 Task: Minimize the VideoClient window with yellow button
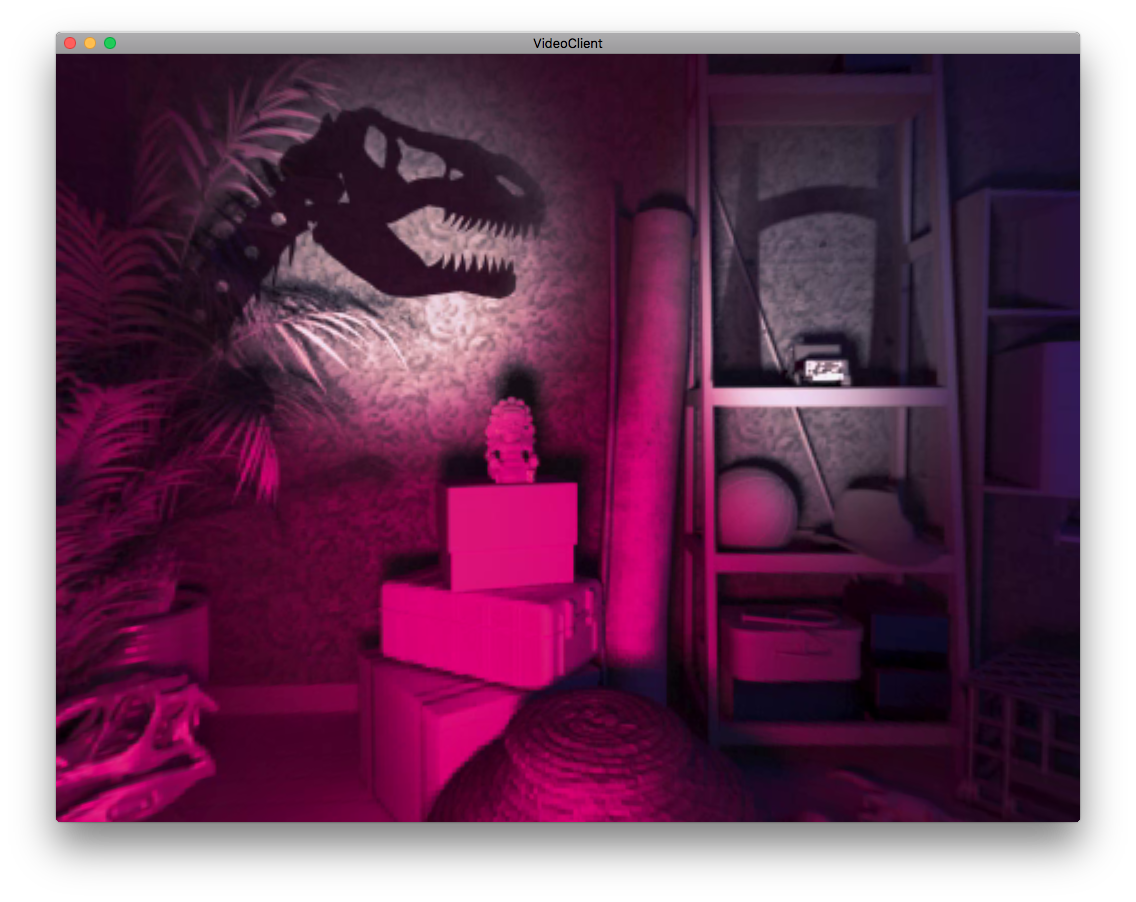(90, 43)
